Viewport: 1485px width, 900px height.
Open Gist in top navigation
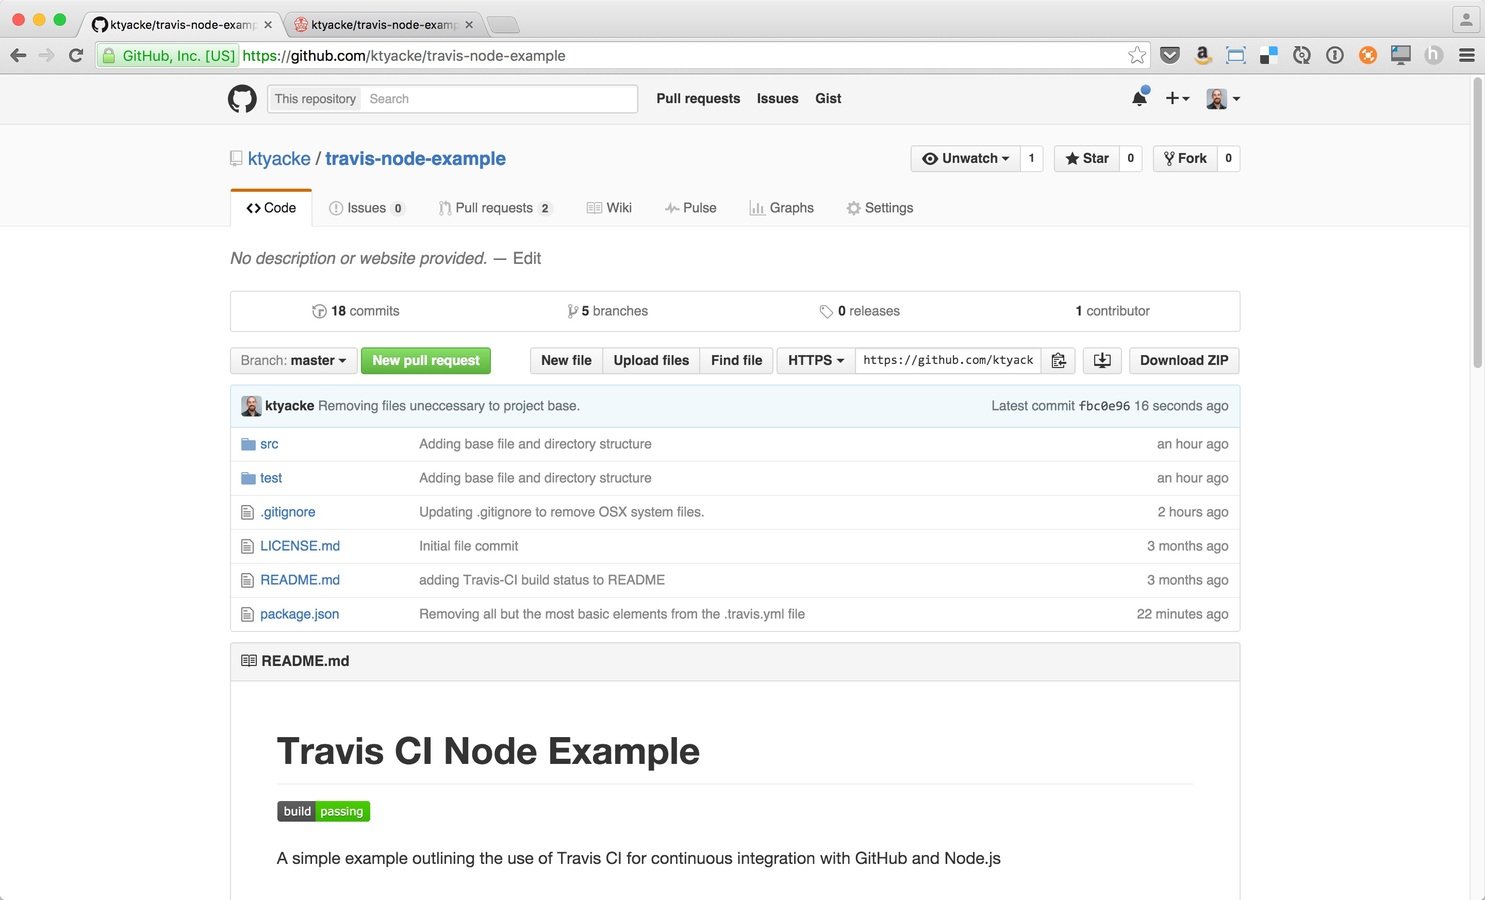[828, 98]
